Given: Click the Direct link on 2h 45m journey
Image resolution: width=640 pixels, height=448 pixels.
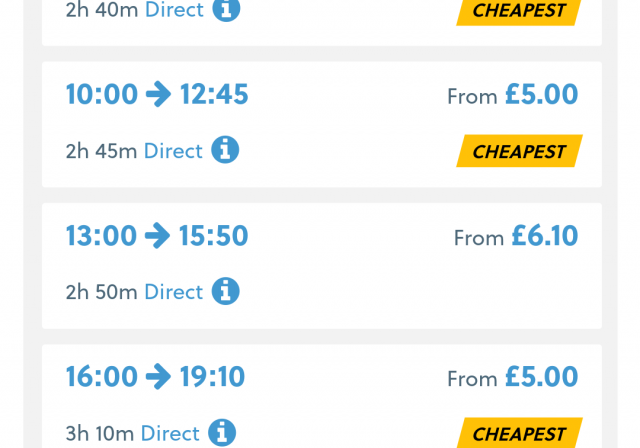Looking at the screenshot, I should [173, 151].
